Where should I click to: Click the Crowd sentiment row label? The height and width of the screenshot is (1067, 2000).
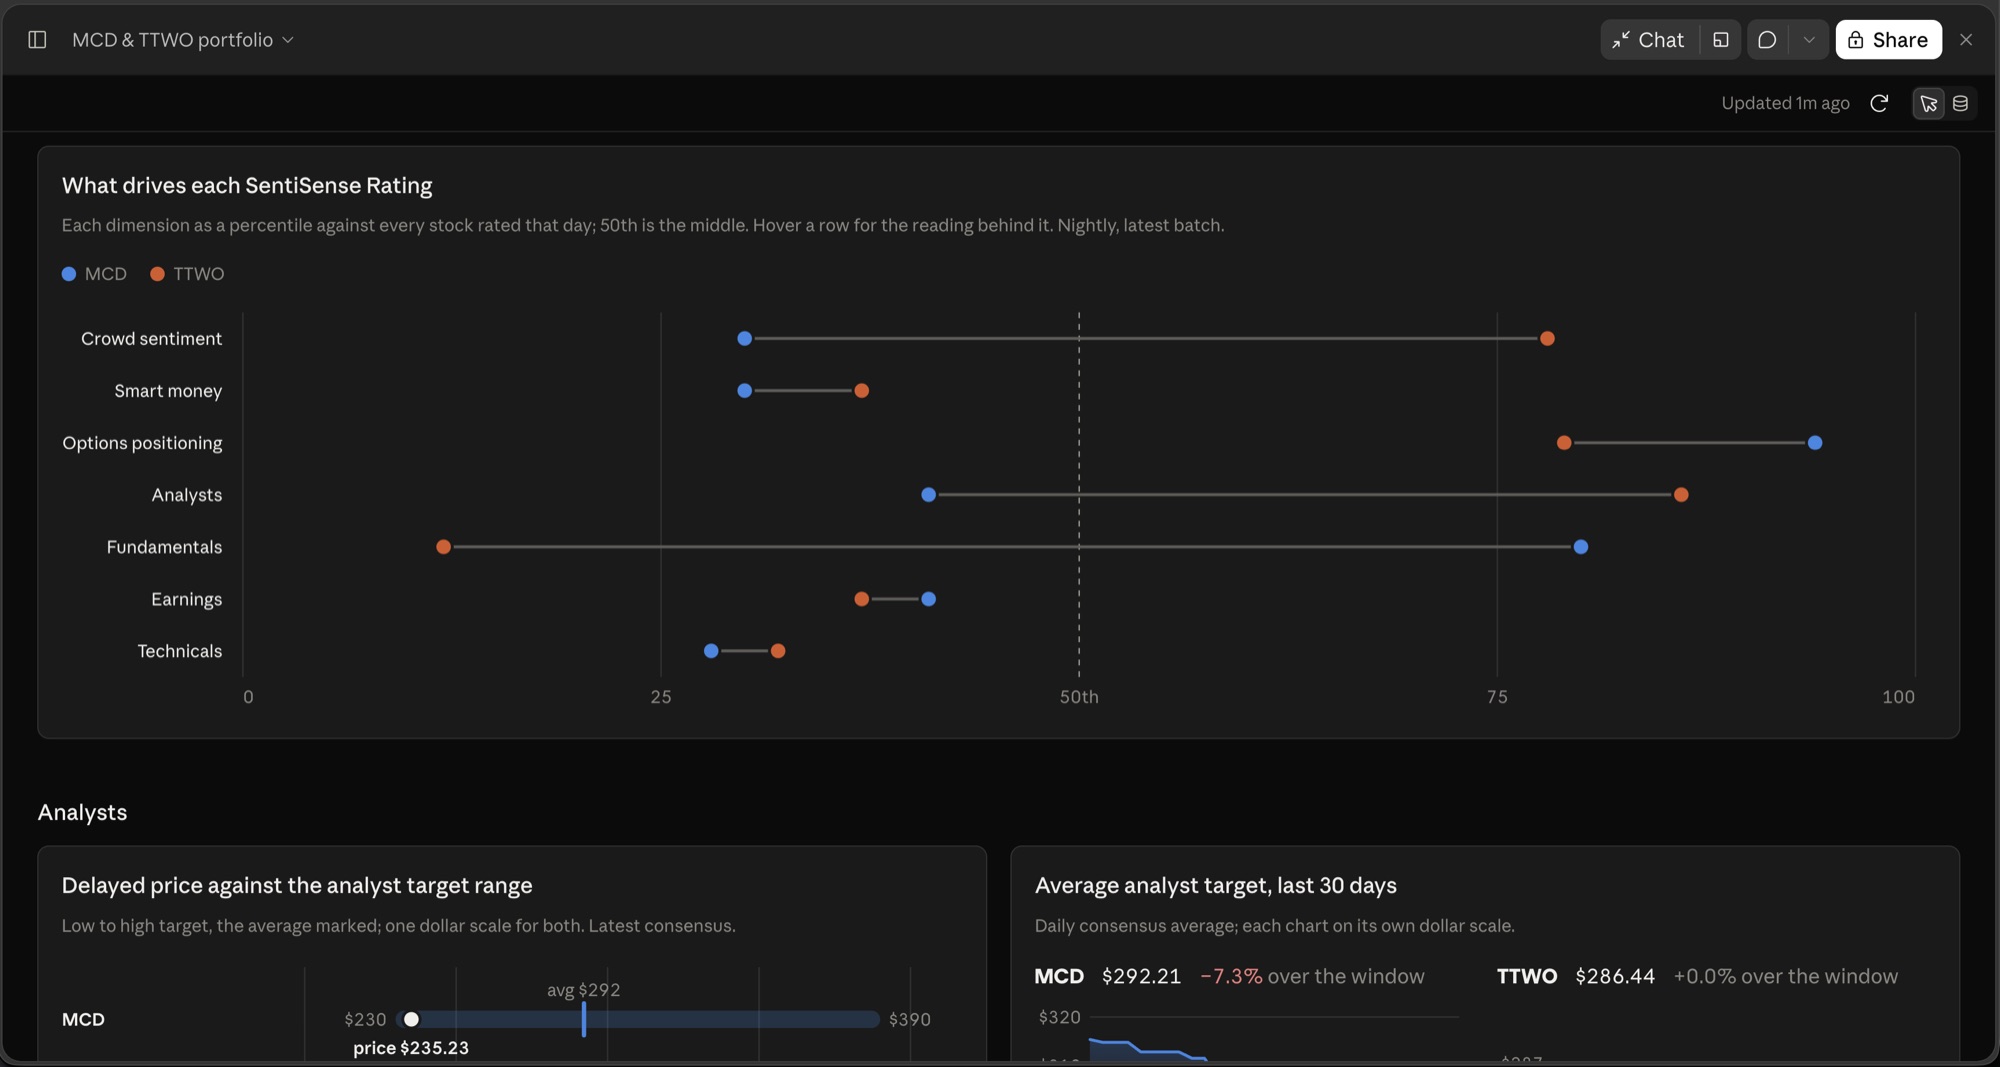pos(151,339)
